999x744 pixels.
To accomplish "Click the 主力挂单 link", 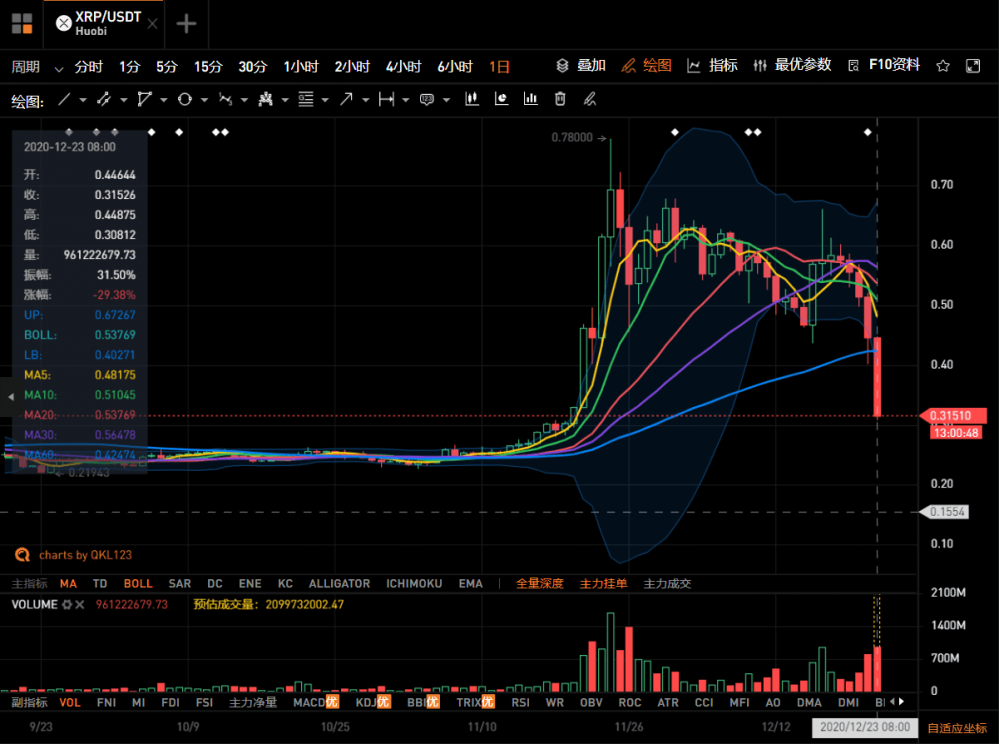I will click(x=603, y=583).
